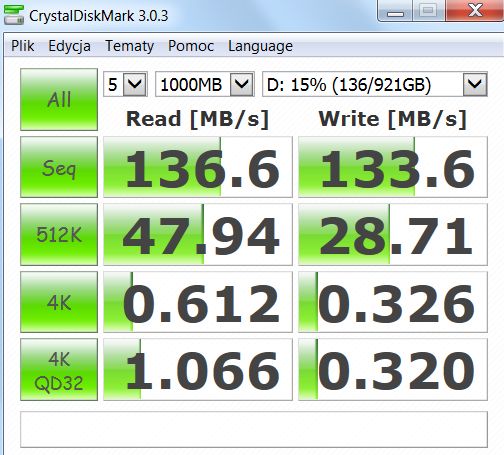Start the 512K benchmark test

[59, 234]
